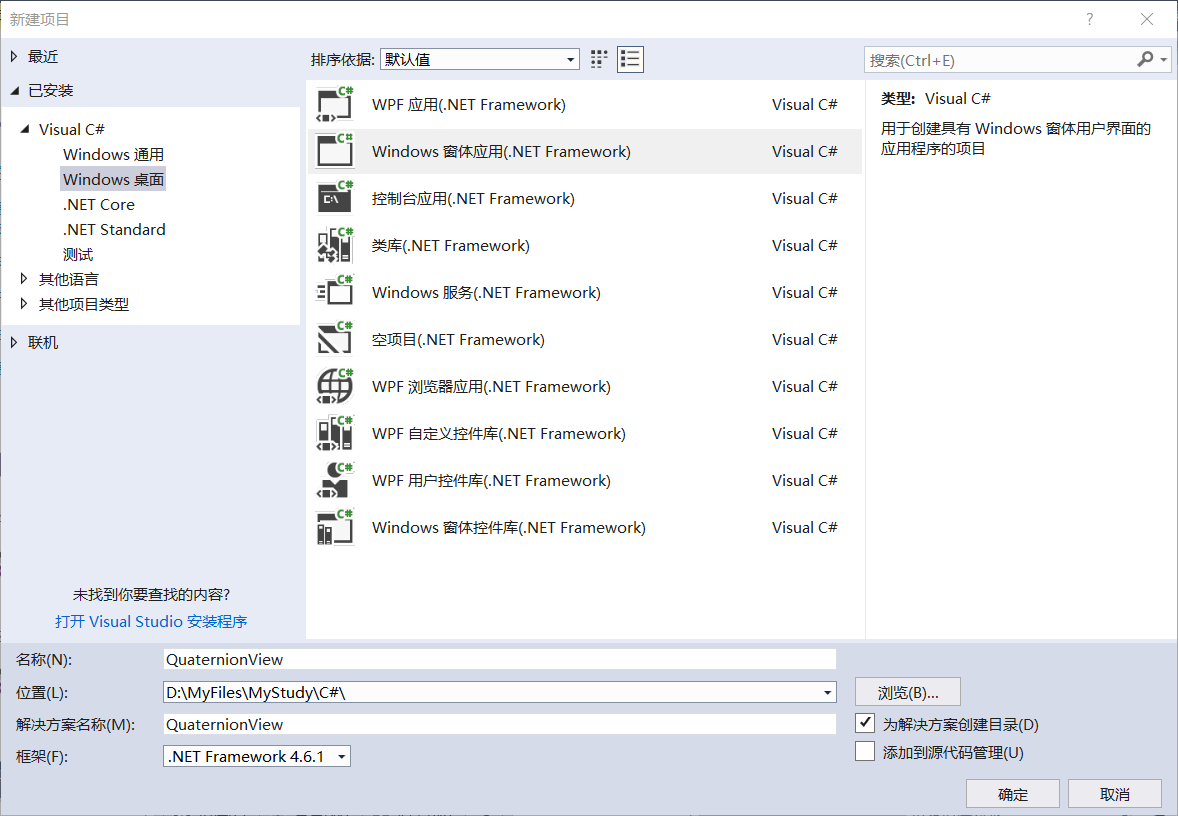Viewport: 1178px width, 816px height.
Task: Select 空项目(.NET Framework) template
Action: (x=584, y=339)
